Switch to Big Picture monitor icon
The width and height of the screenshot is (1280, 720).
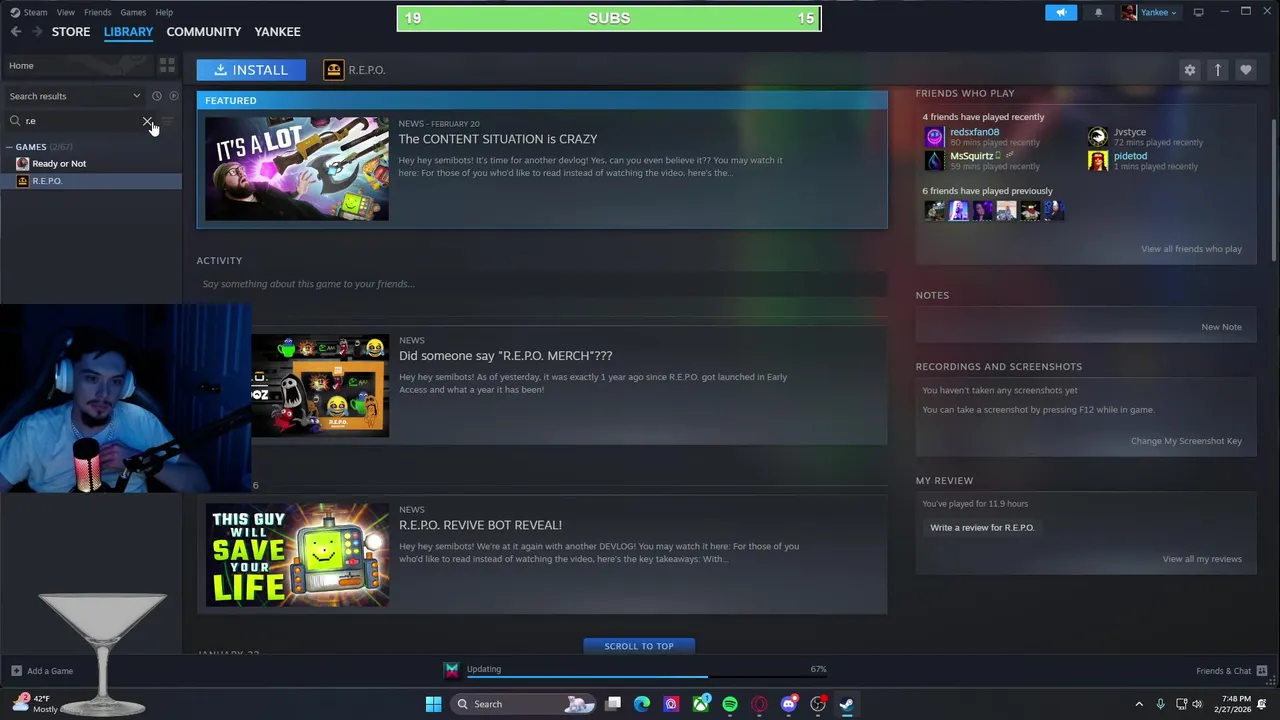pos(1198,12)
